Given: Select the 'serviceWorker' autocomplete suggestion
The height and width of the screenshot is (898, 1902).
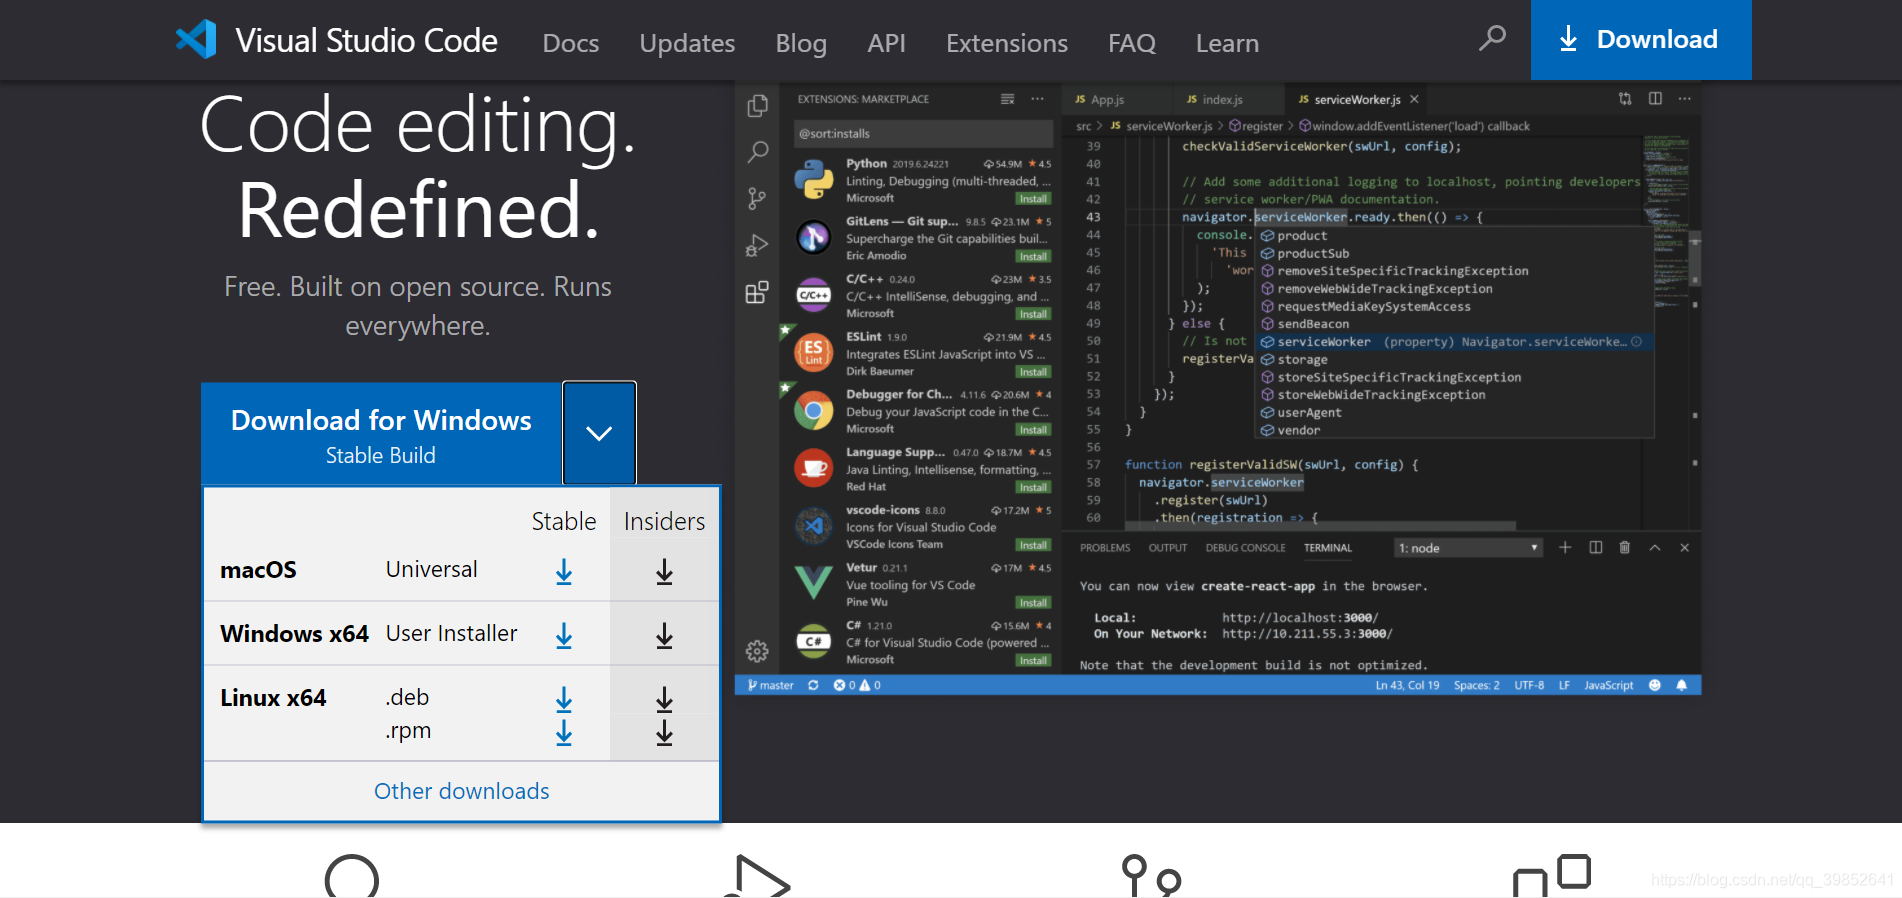Looking at the screenshot, I should pos(1455,342).
